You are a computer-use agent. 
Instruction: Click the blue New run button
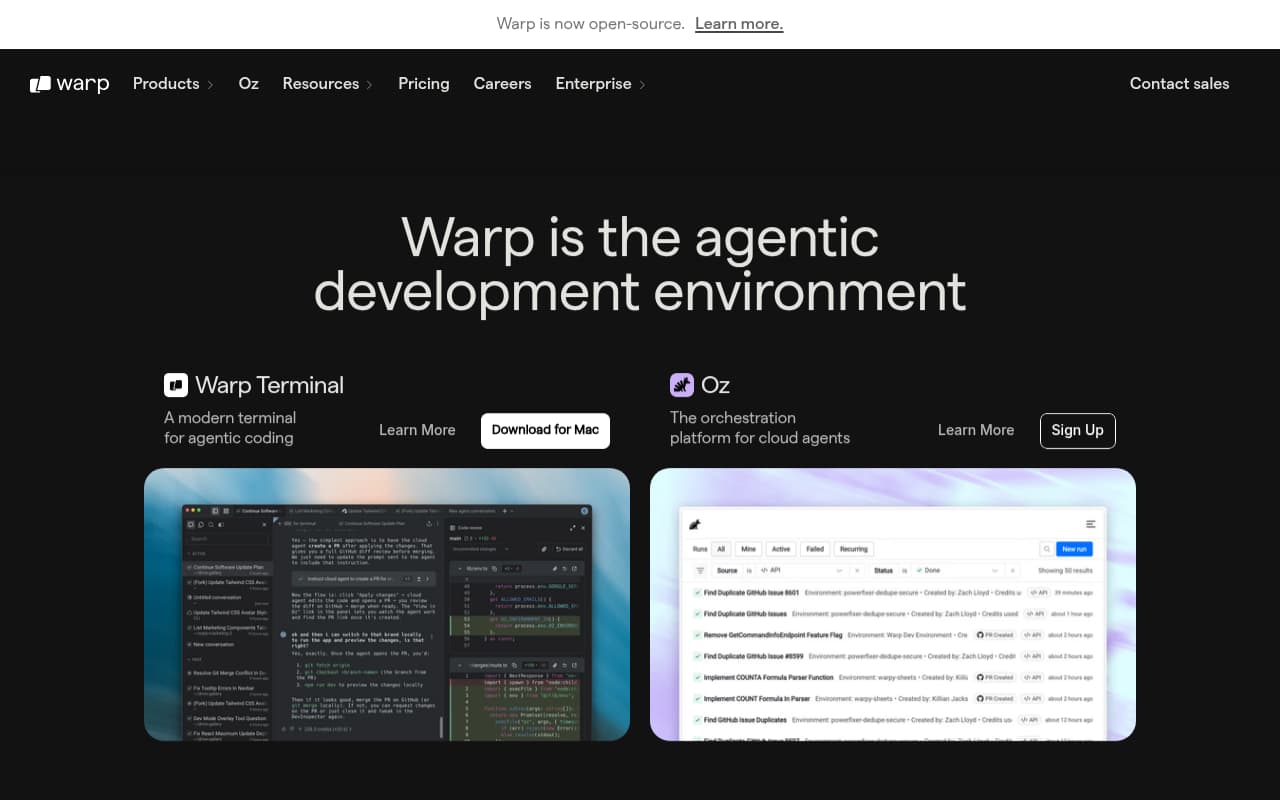tap(1075, 549)
